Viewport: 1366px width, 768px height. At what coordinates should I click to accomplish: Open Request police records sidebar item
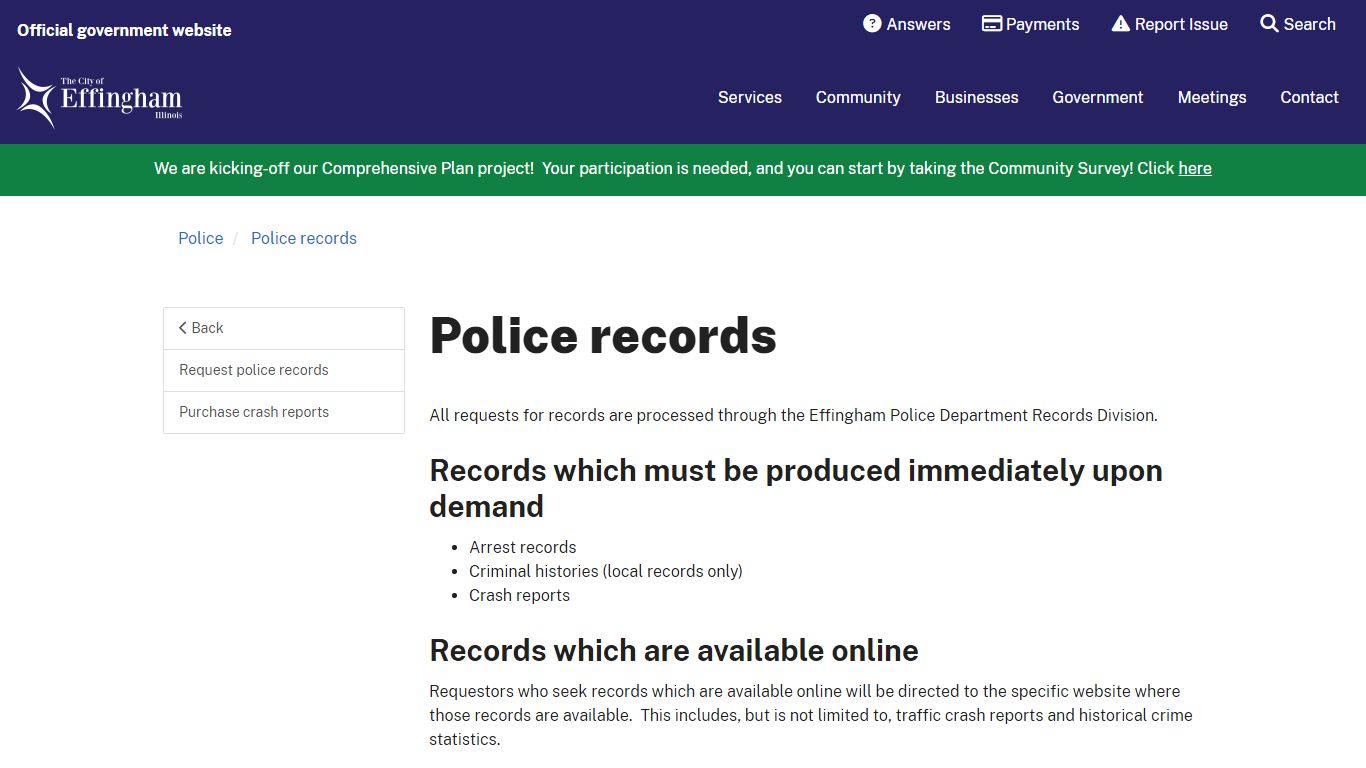pos(284,370)
